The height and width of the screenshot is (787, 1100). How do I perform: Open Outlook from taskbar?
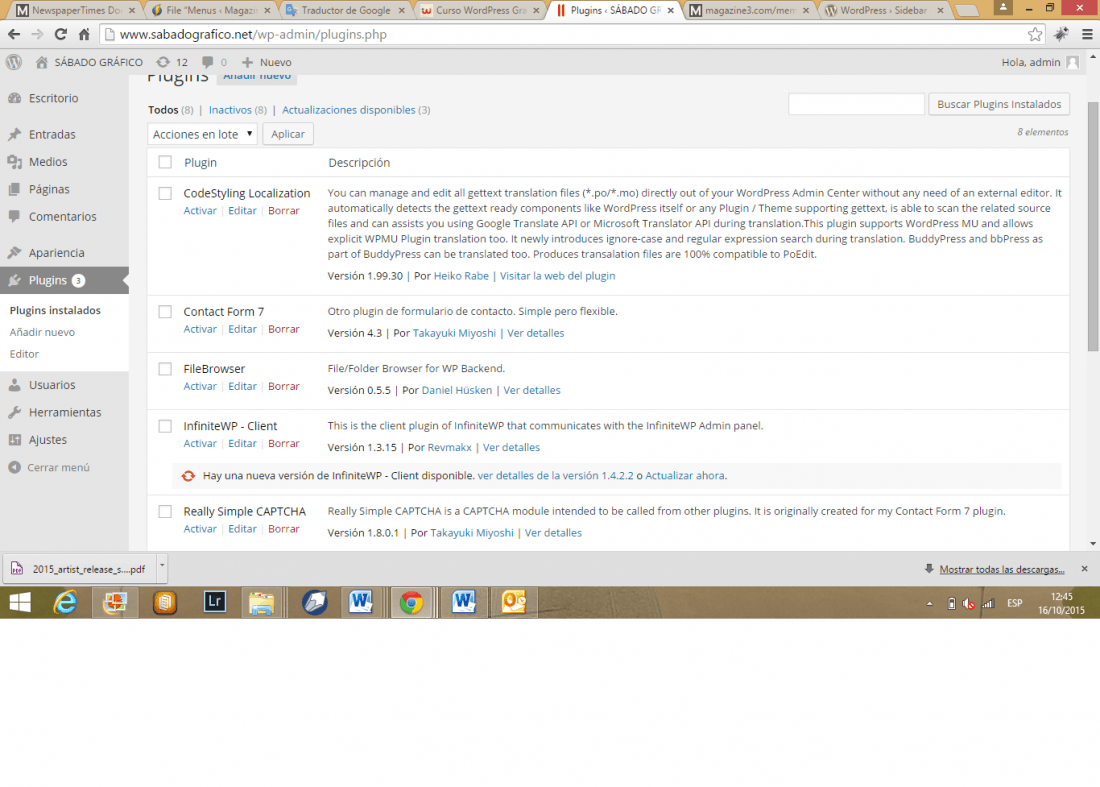(513, 602)
